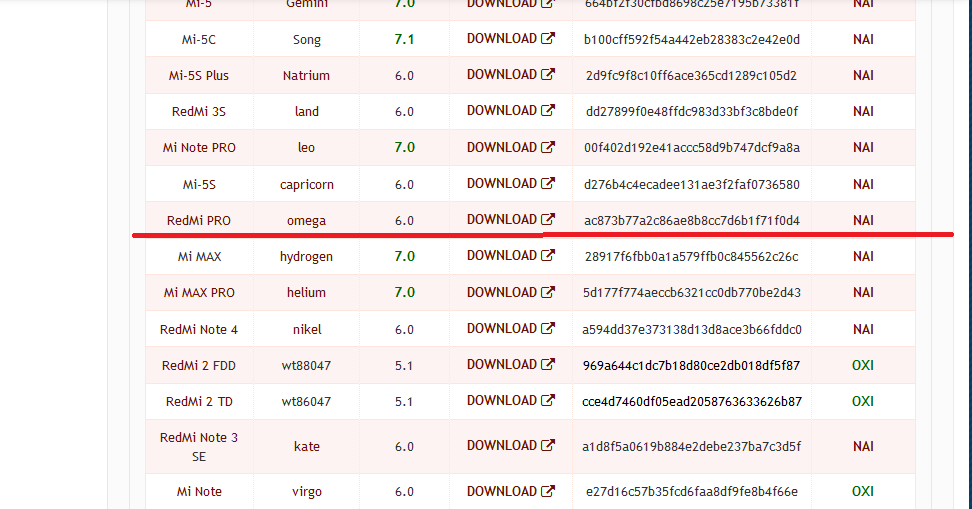Open the DOWNLOAD link for Mi MAX PRO
This screenshot has width=972, height=509.
click(x=511, y=293)
